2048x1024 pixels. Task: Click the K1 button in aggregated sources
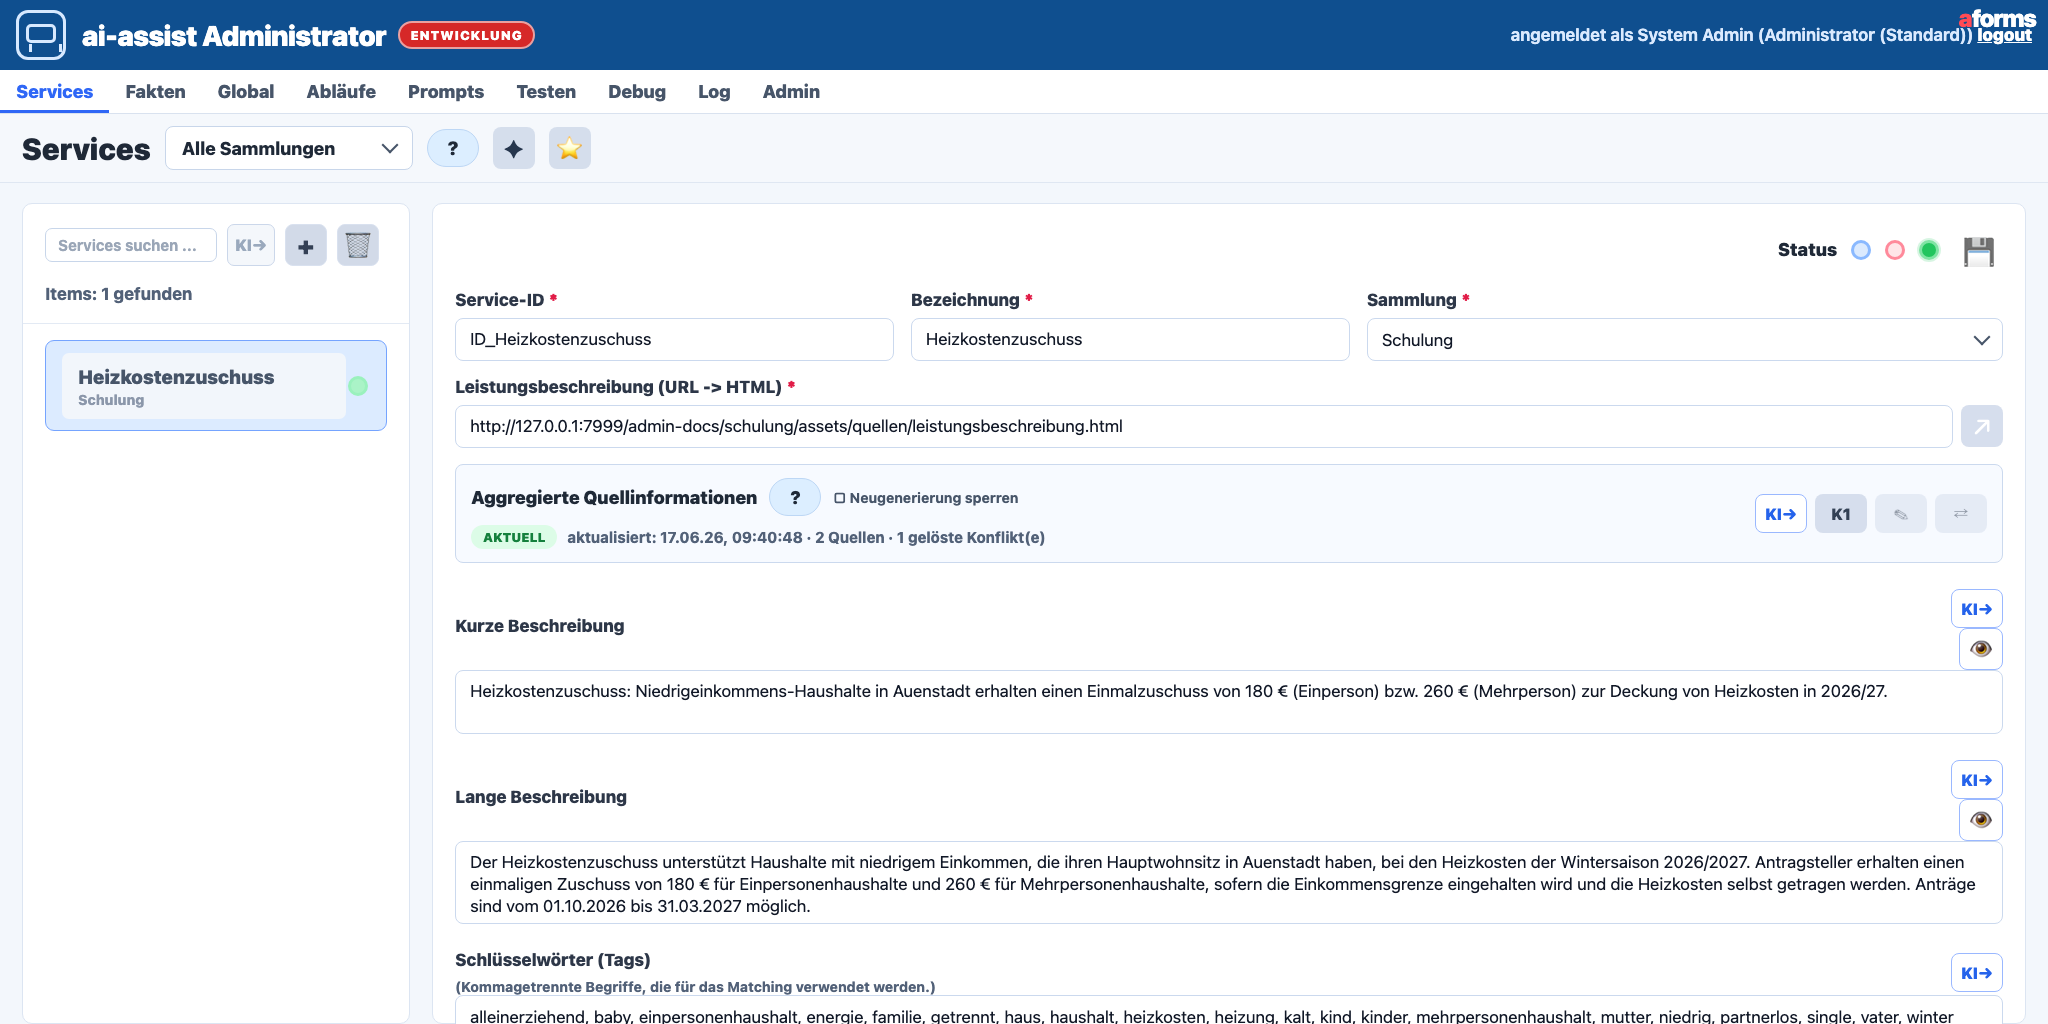pos(1841,514)
